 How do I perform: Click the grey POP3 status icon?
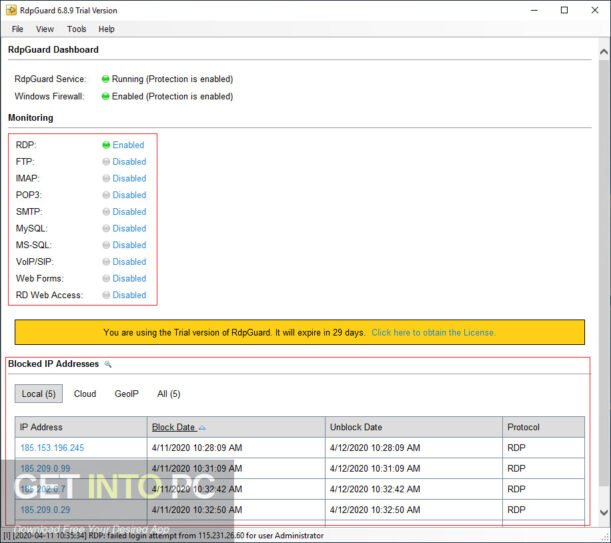[106, 195]
